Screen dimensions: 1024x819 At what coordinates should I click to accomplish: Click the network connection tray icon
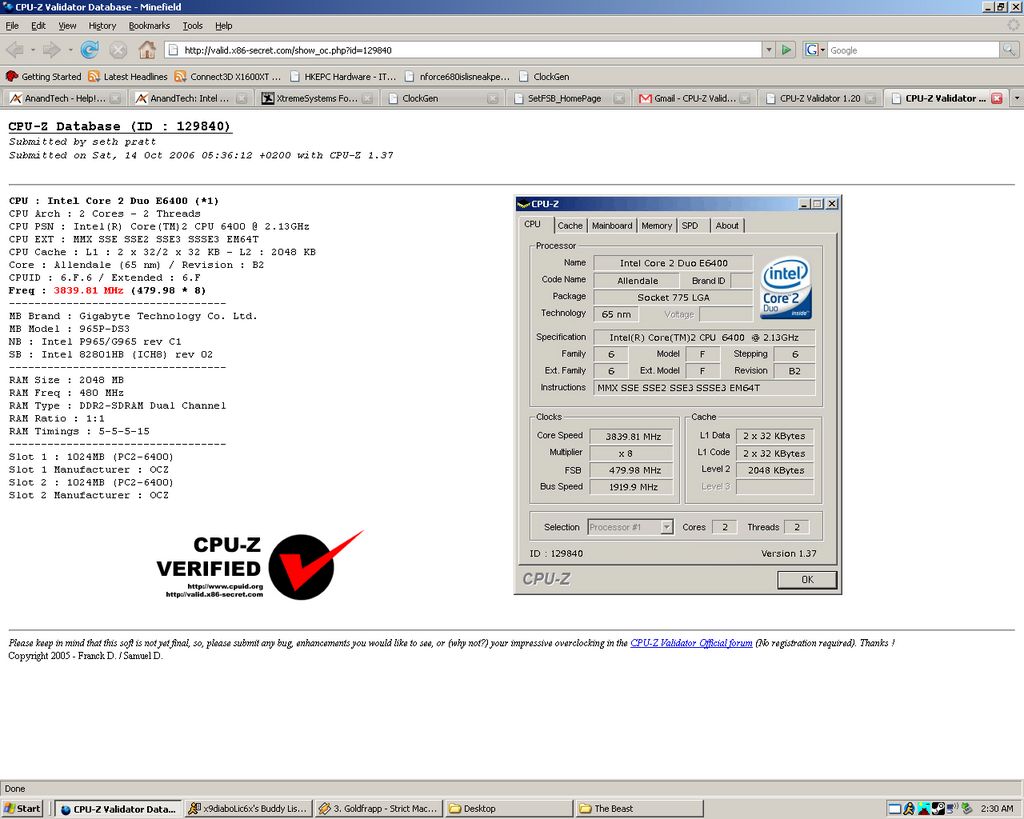tap(952, 809)
